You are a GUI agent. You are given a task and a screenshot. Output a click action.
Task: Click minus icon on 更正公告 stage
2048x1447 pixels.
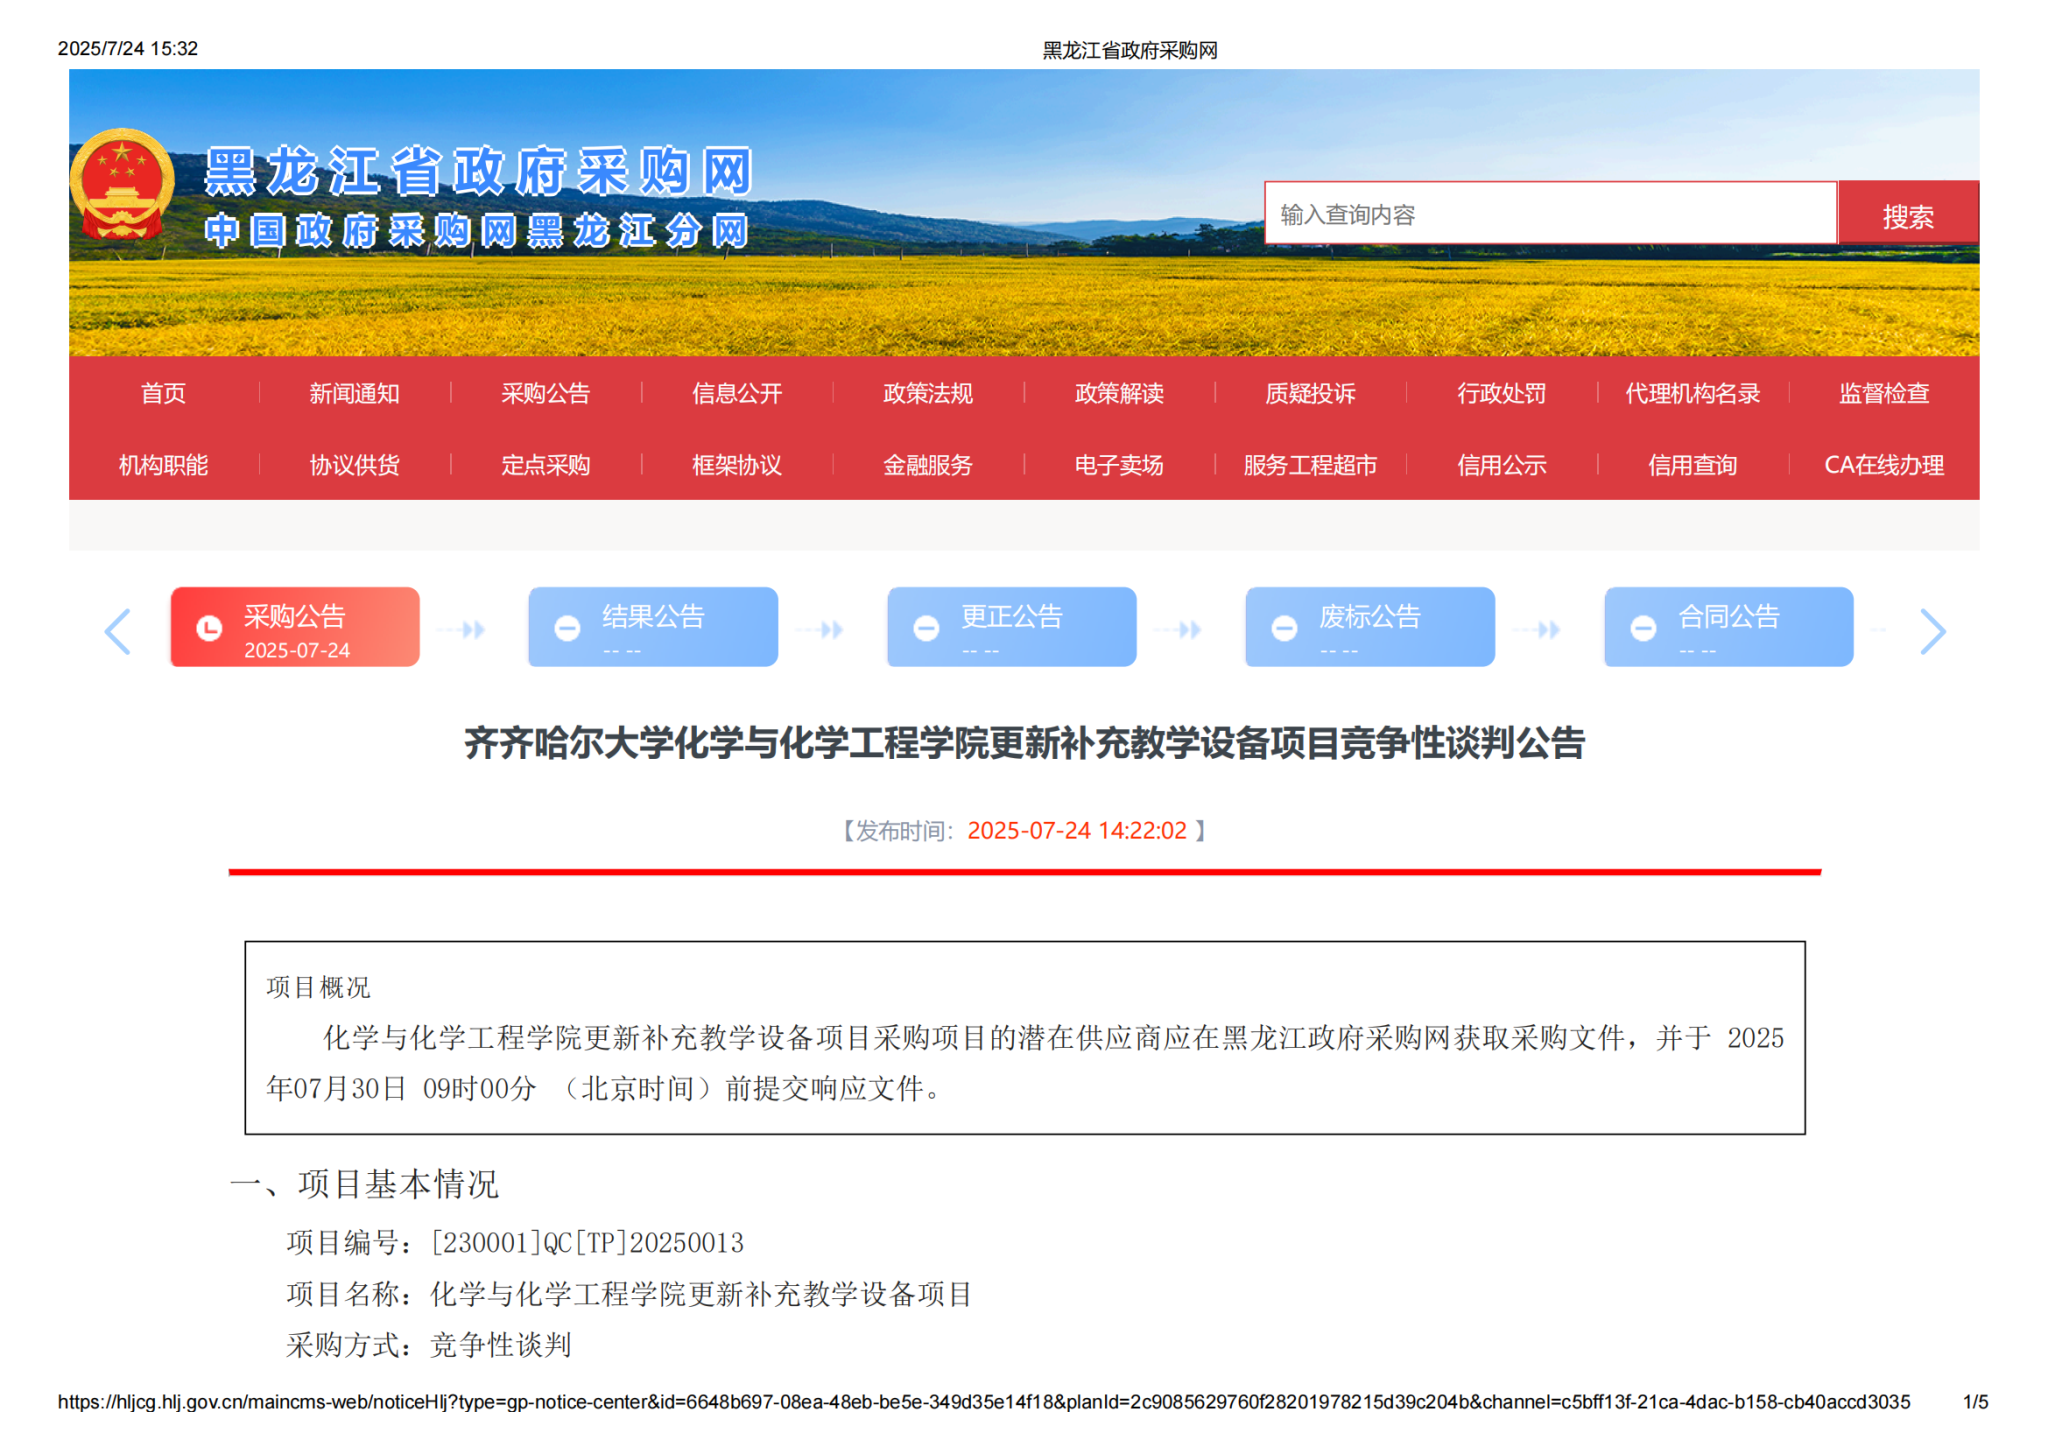926,628
